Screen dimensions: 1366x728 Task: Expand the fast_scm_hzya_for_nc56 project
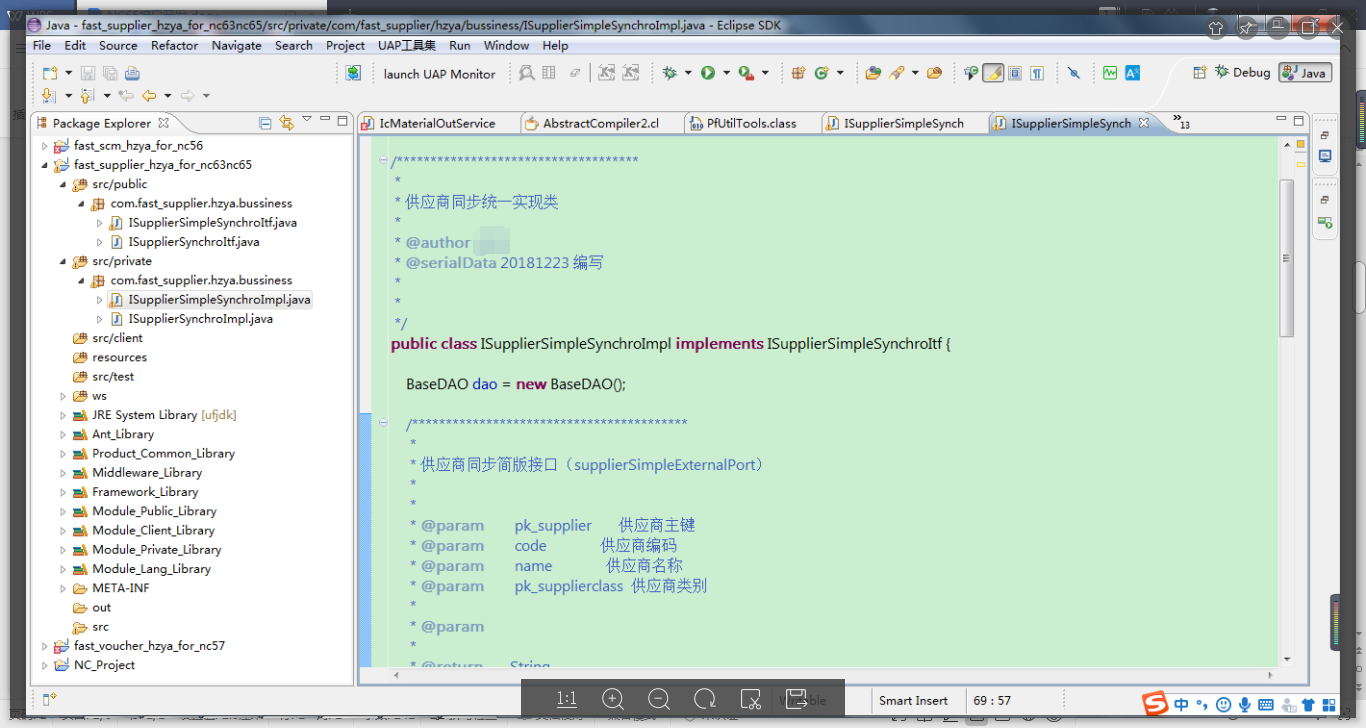click(45, 146)
